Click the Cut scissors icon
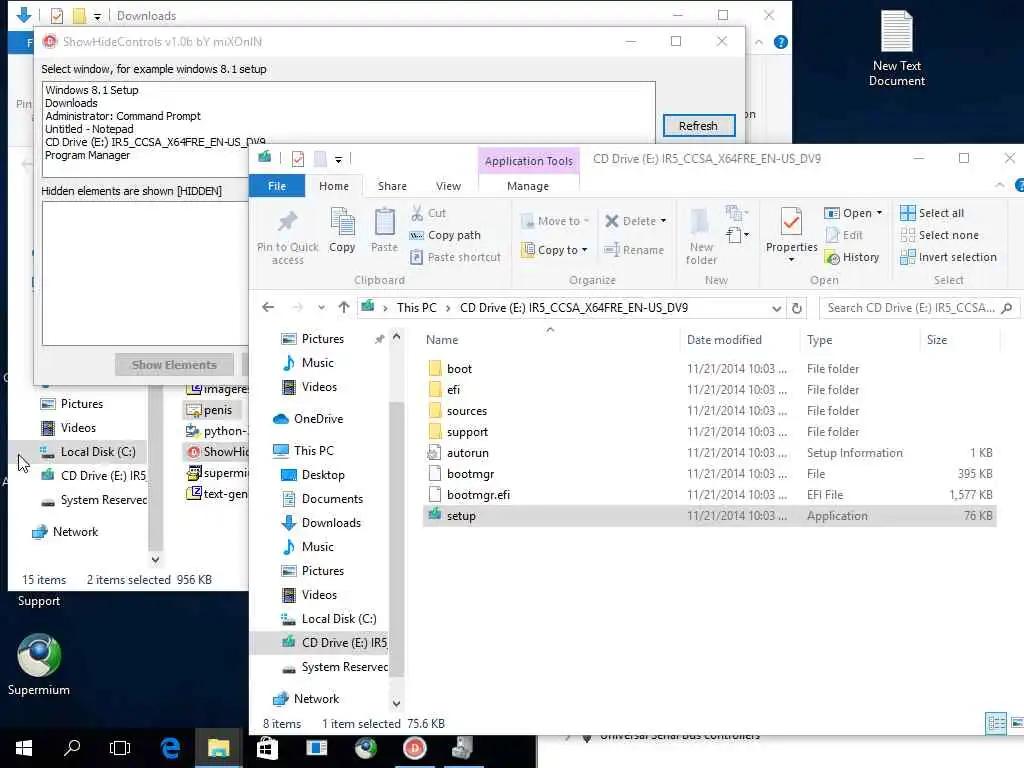Viewport: 1024px width, 768px height. coord(417,213)
